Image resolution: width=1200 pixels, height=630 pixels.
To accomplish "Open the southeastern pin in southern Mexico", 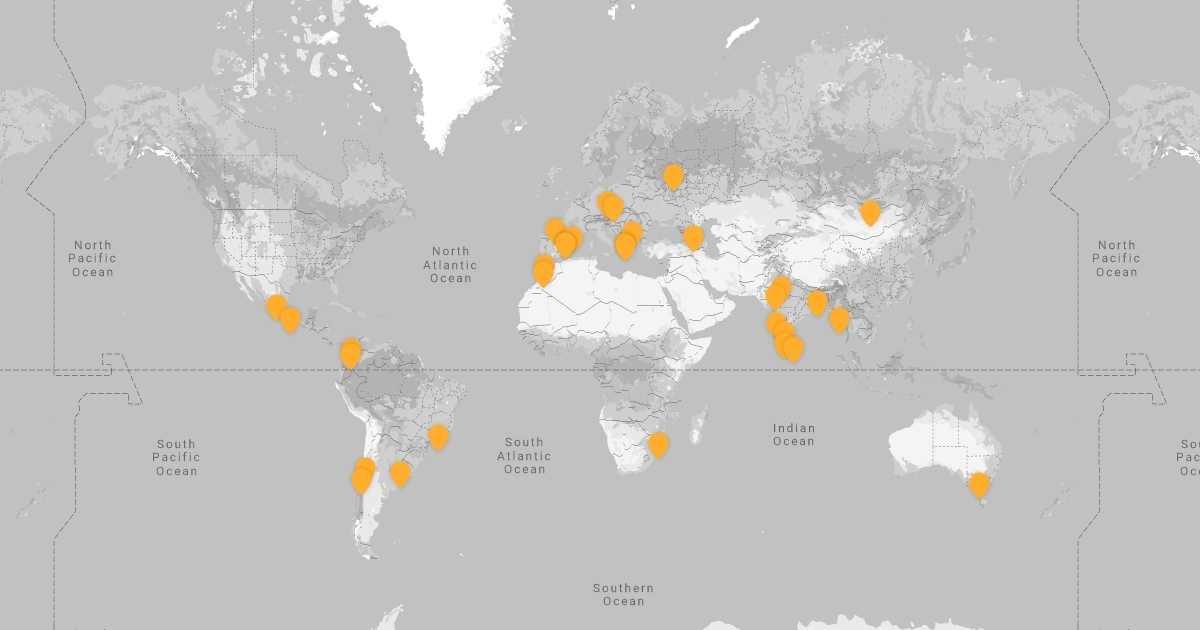I will click(290, 319).
